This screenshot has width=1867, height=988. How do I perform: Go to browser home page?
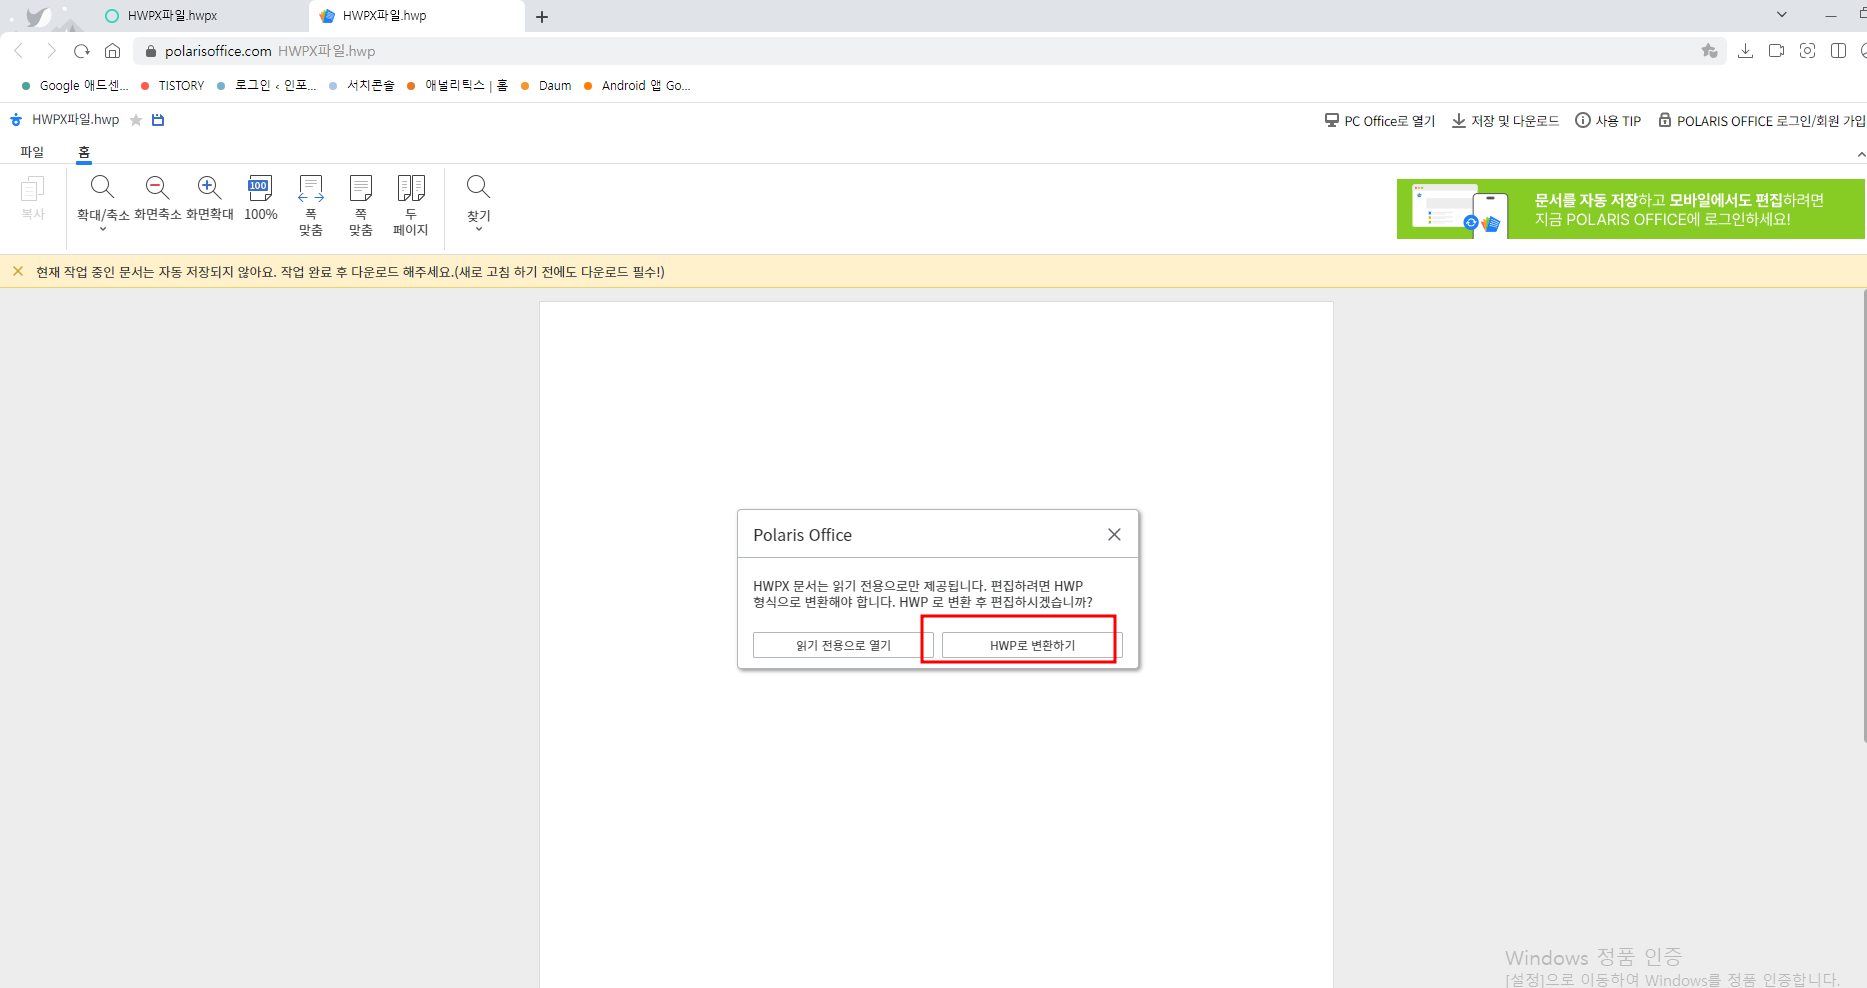point(113,51)
